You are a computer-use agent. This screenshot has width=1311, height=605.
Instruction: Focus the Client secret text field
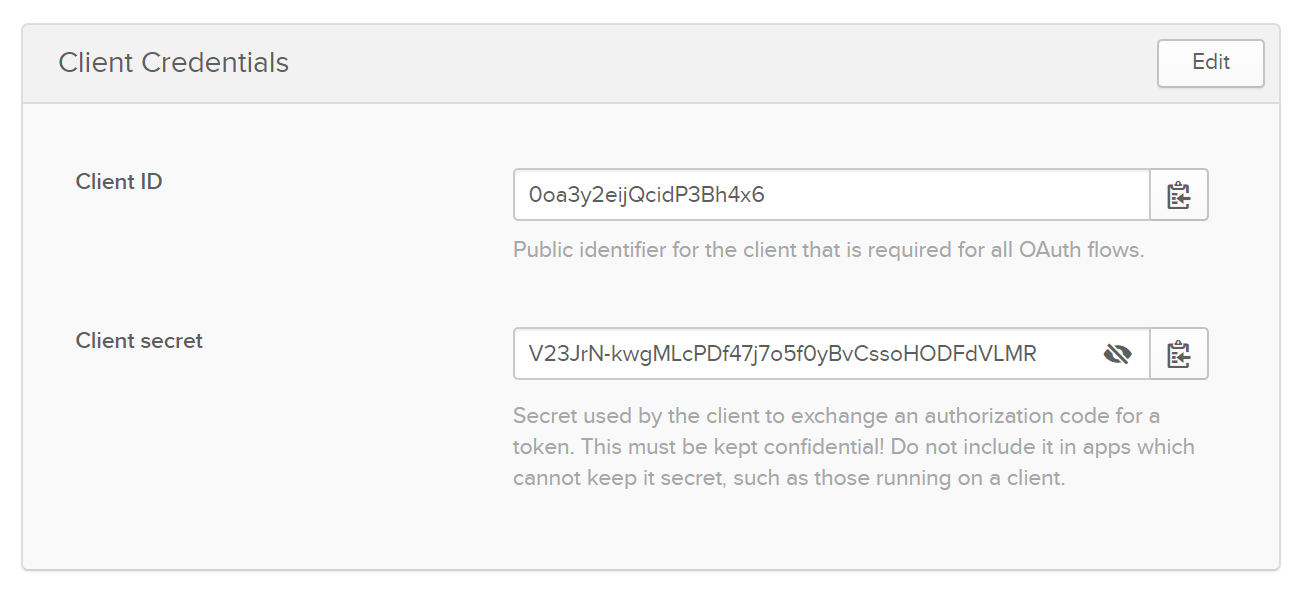pos(800,354)
